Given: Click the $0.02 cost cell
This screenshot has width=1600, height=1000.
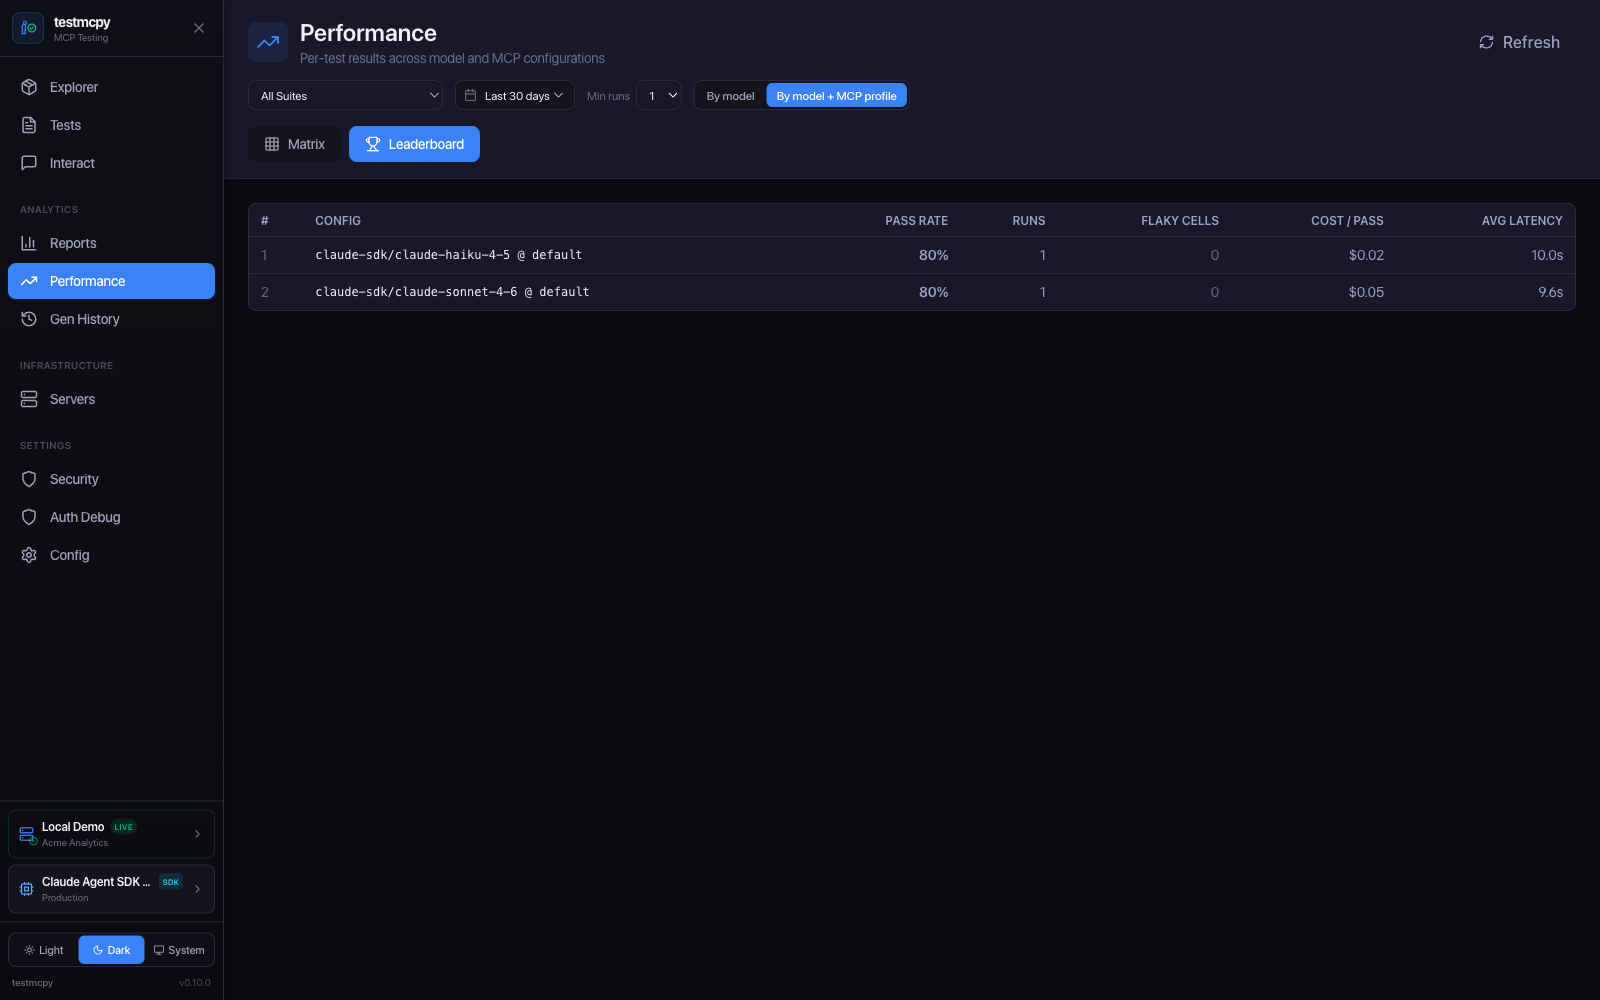Looking at the screenshot, I should coord(1366,255).
